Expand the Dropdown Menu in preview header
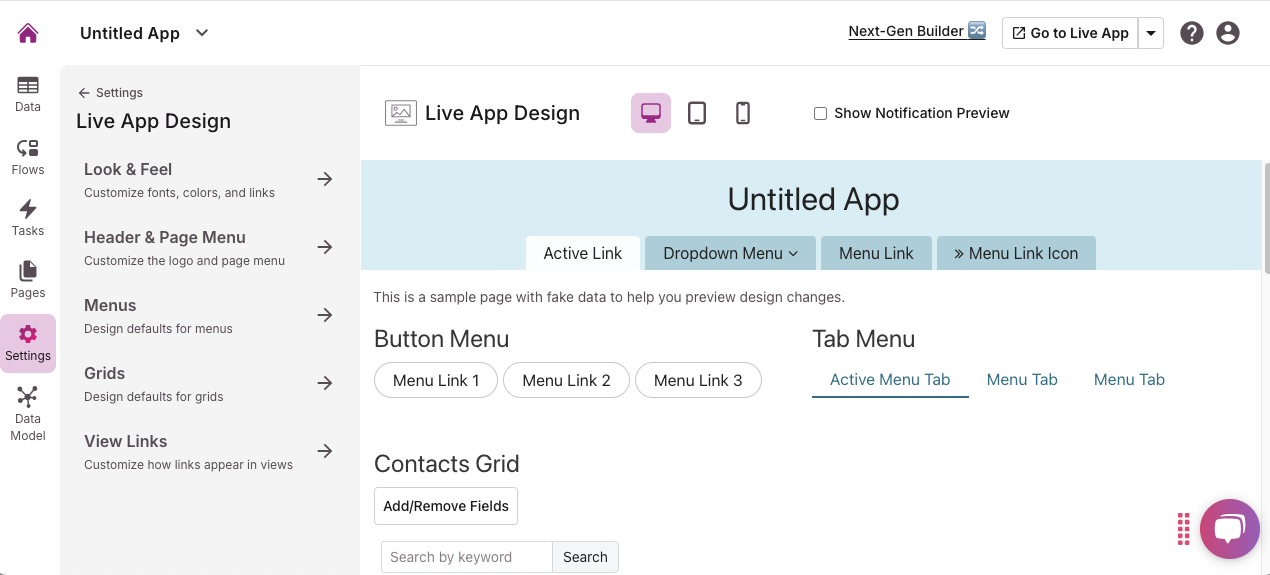This screenshot has width=1270, height=575. coord(730,253)
